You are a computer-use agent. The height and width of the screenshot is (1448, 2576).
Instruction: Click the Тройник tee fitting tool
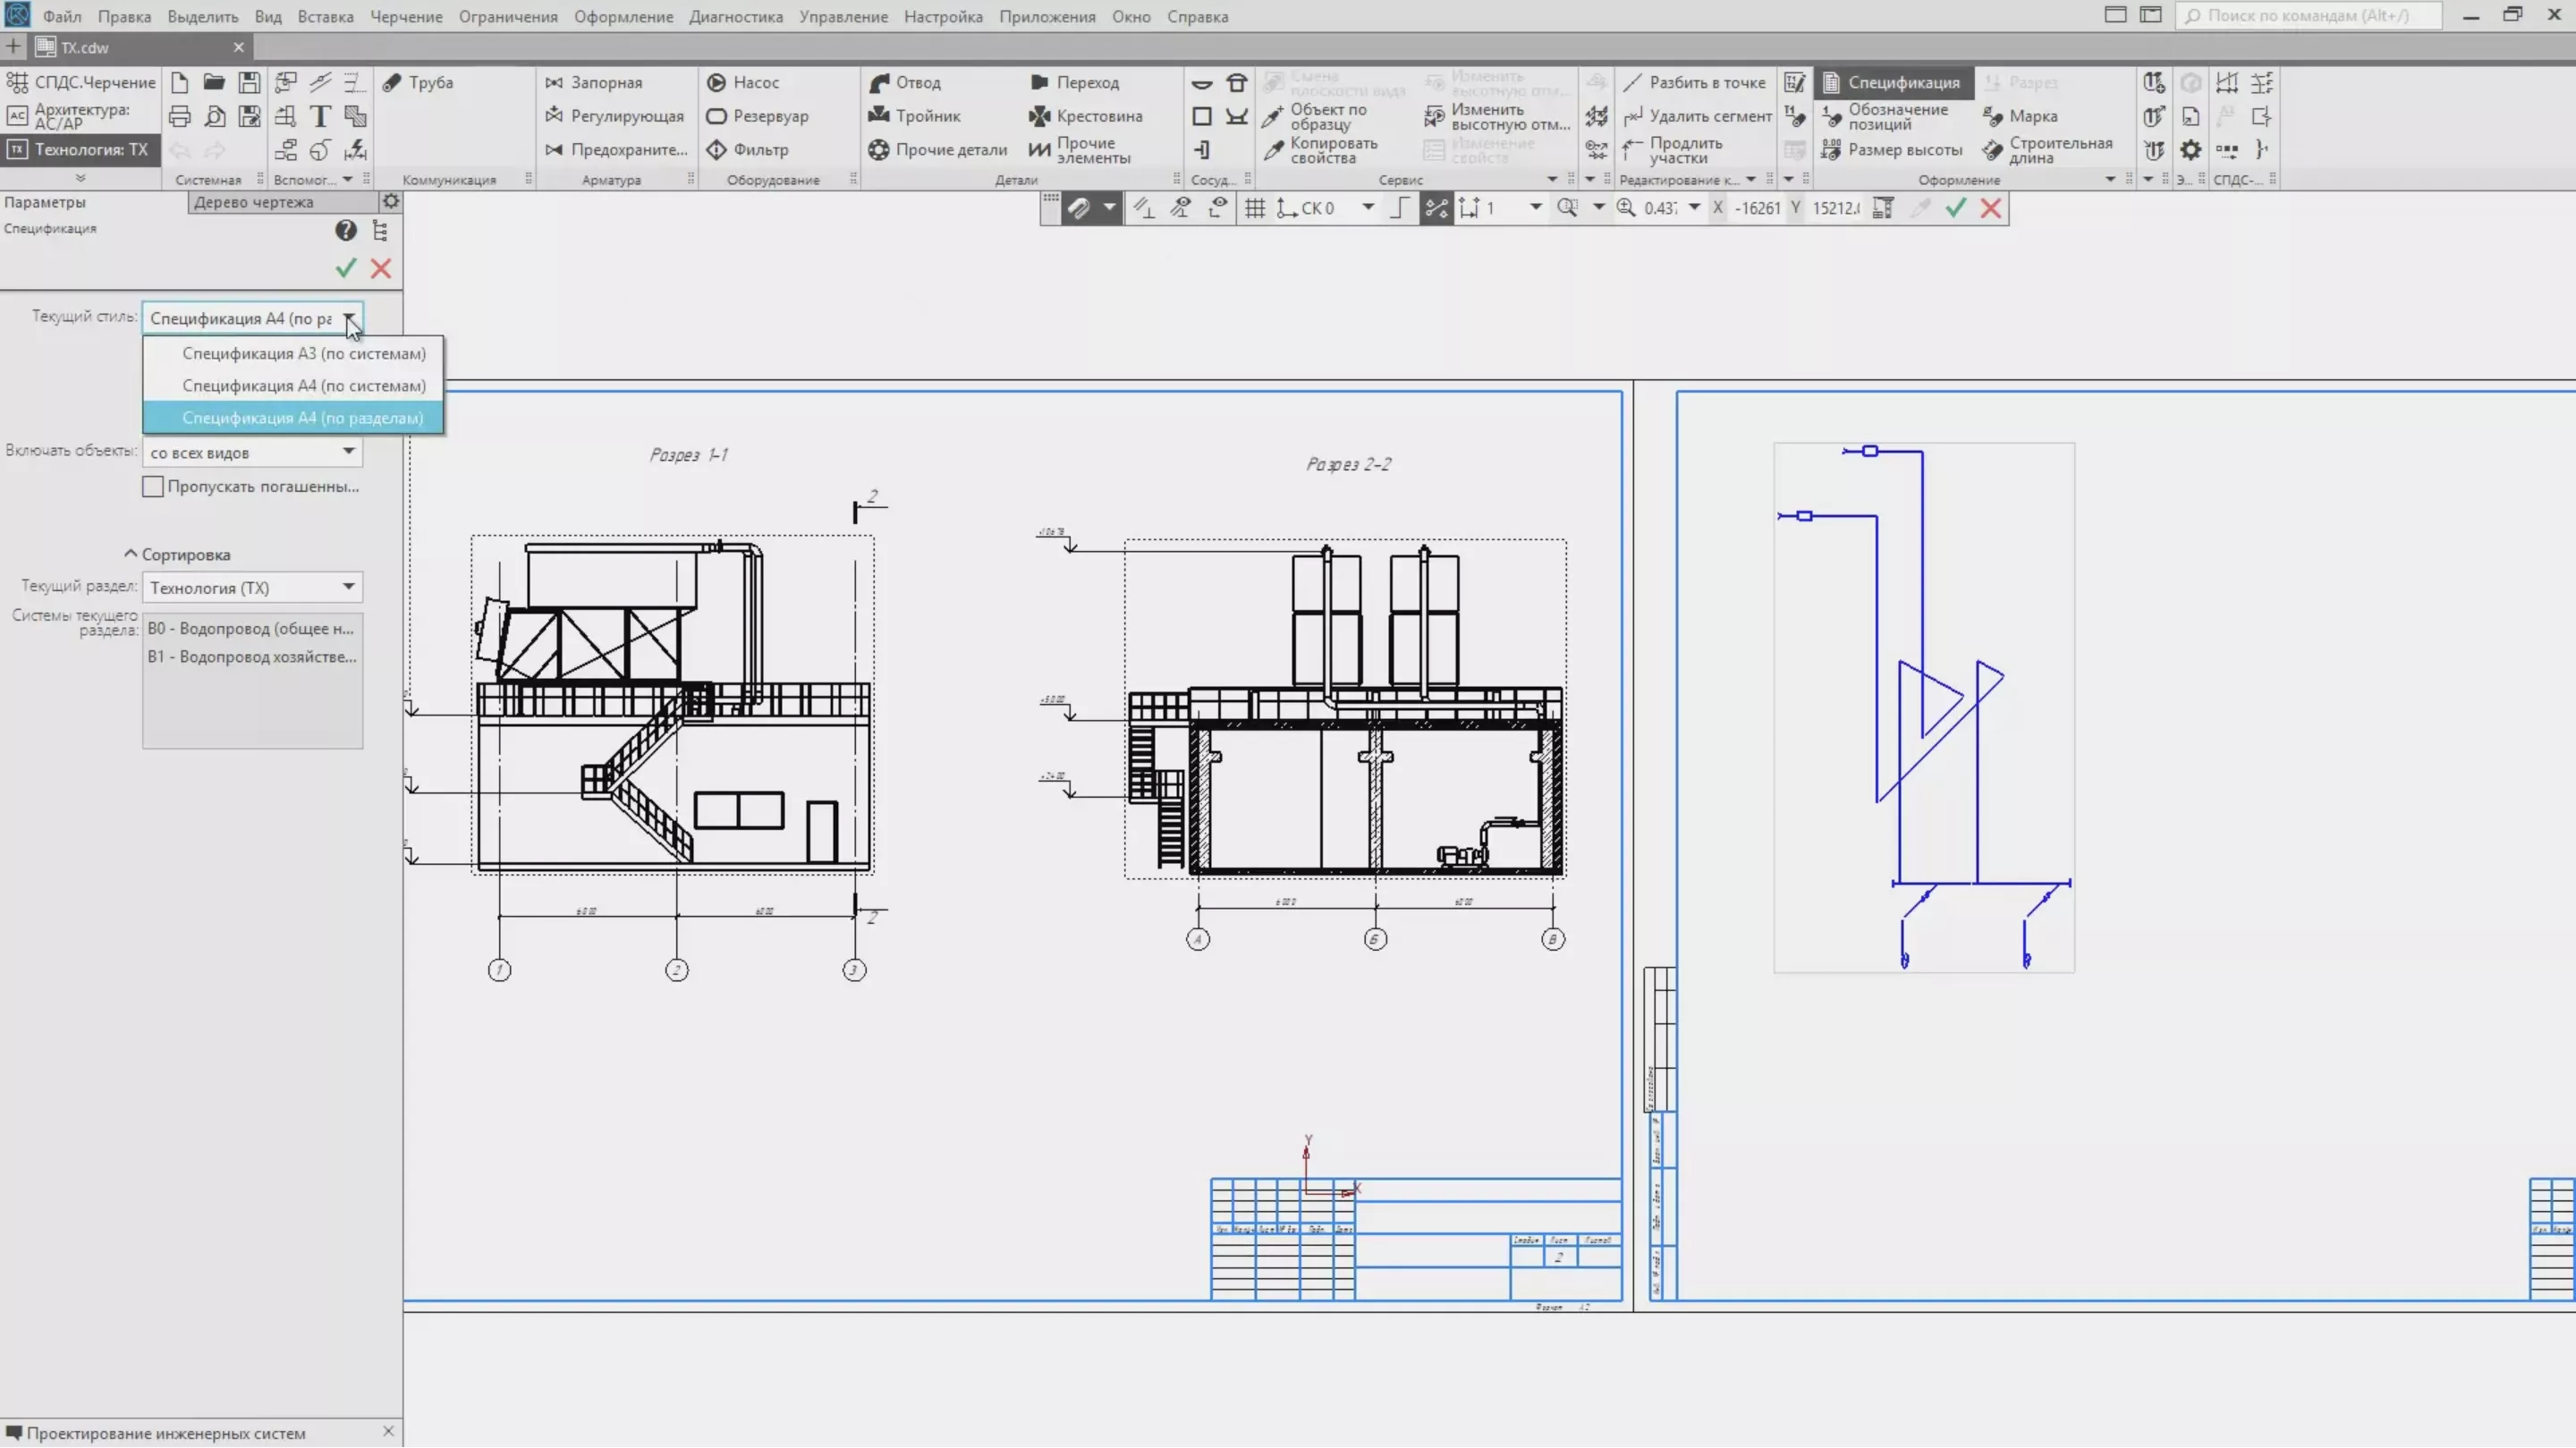click(915, 116)
